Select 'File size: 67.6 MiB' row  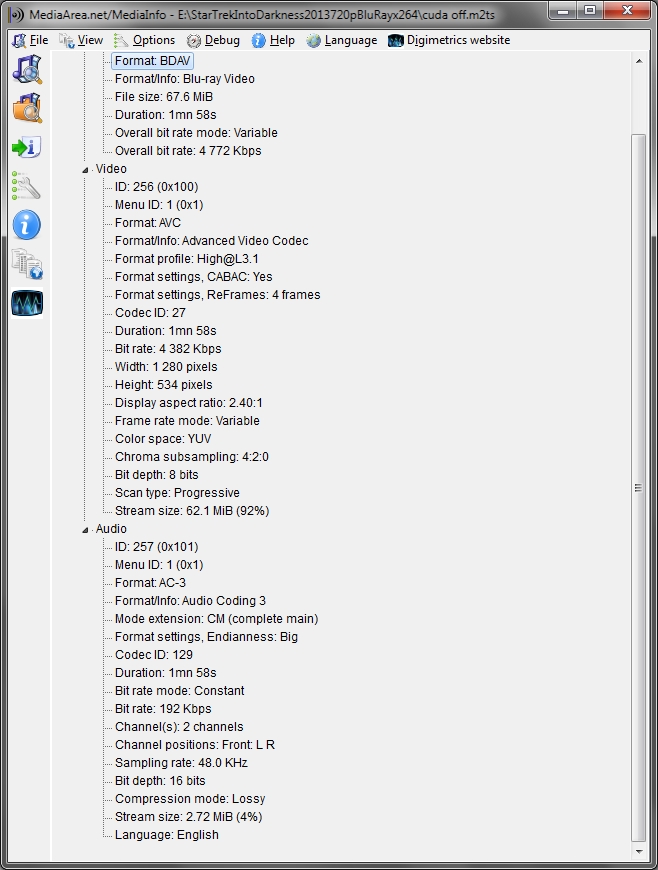pos(164,97)
